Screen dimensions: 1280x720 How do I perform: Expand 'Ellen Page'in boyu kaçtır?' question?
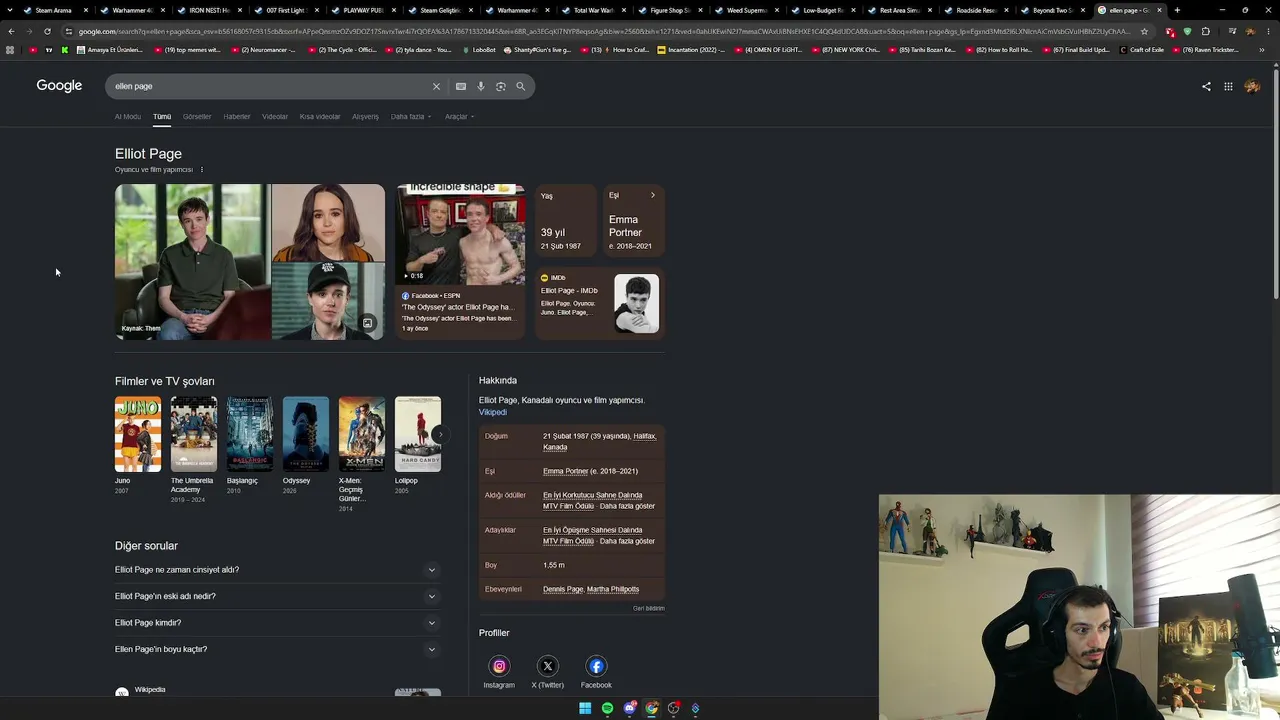pyautogui.click(x=277, y=649)
